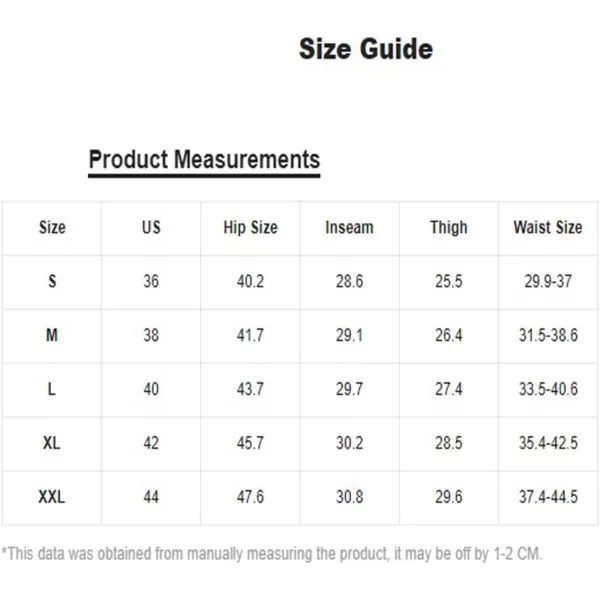The image size is (600, 600).
Task: Select the M size row label
Action: (x=52, y=336)
